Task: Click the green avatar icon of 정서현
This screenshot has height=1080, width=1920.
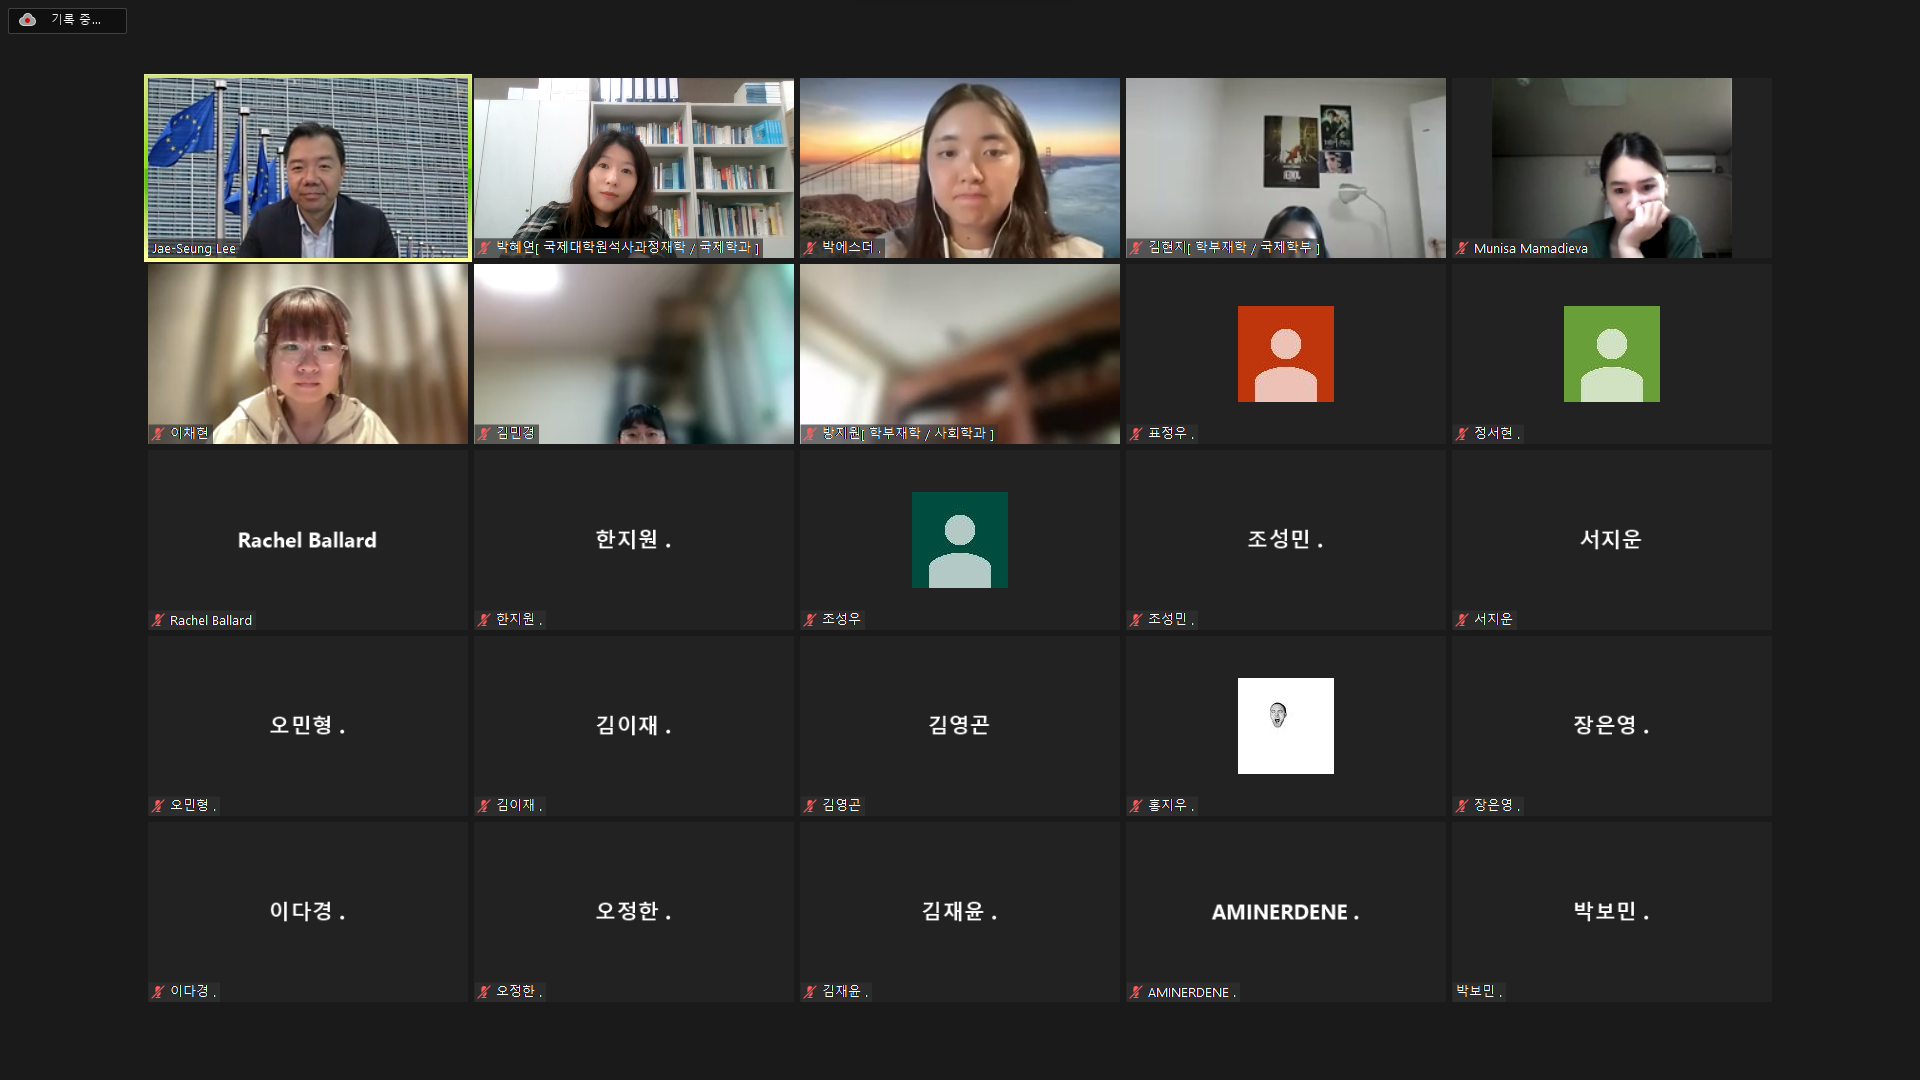Action: (1611, 354)
